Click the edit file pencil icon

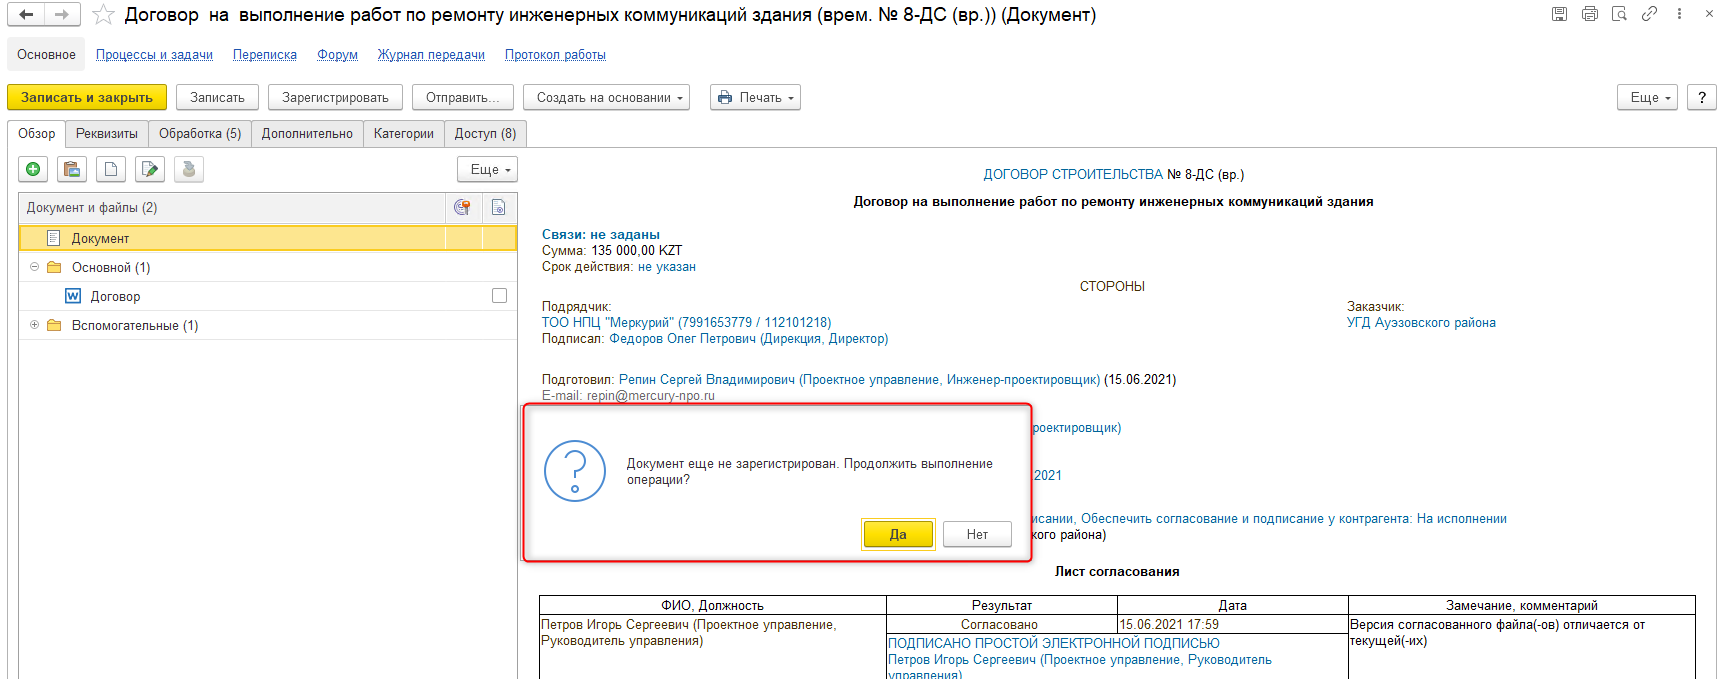tap(150, 170)
